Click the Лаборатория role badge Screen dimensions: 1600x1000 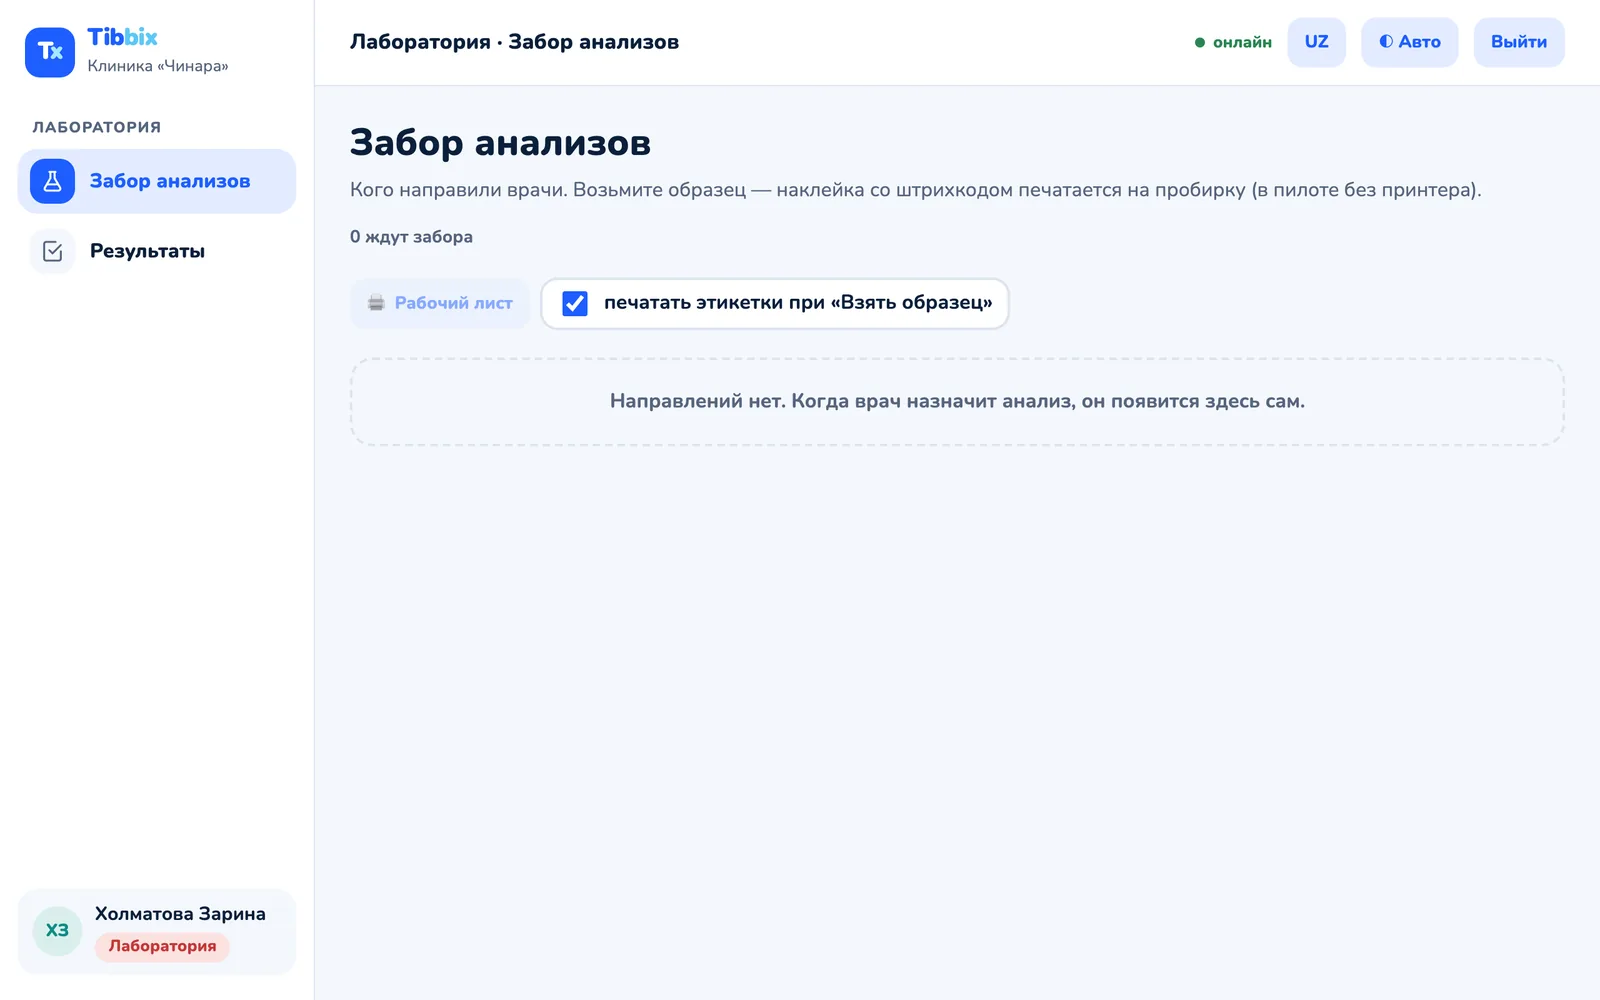[x=162, y=946]
